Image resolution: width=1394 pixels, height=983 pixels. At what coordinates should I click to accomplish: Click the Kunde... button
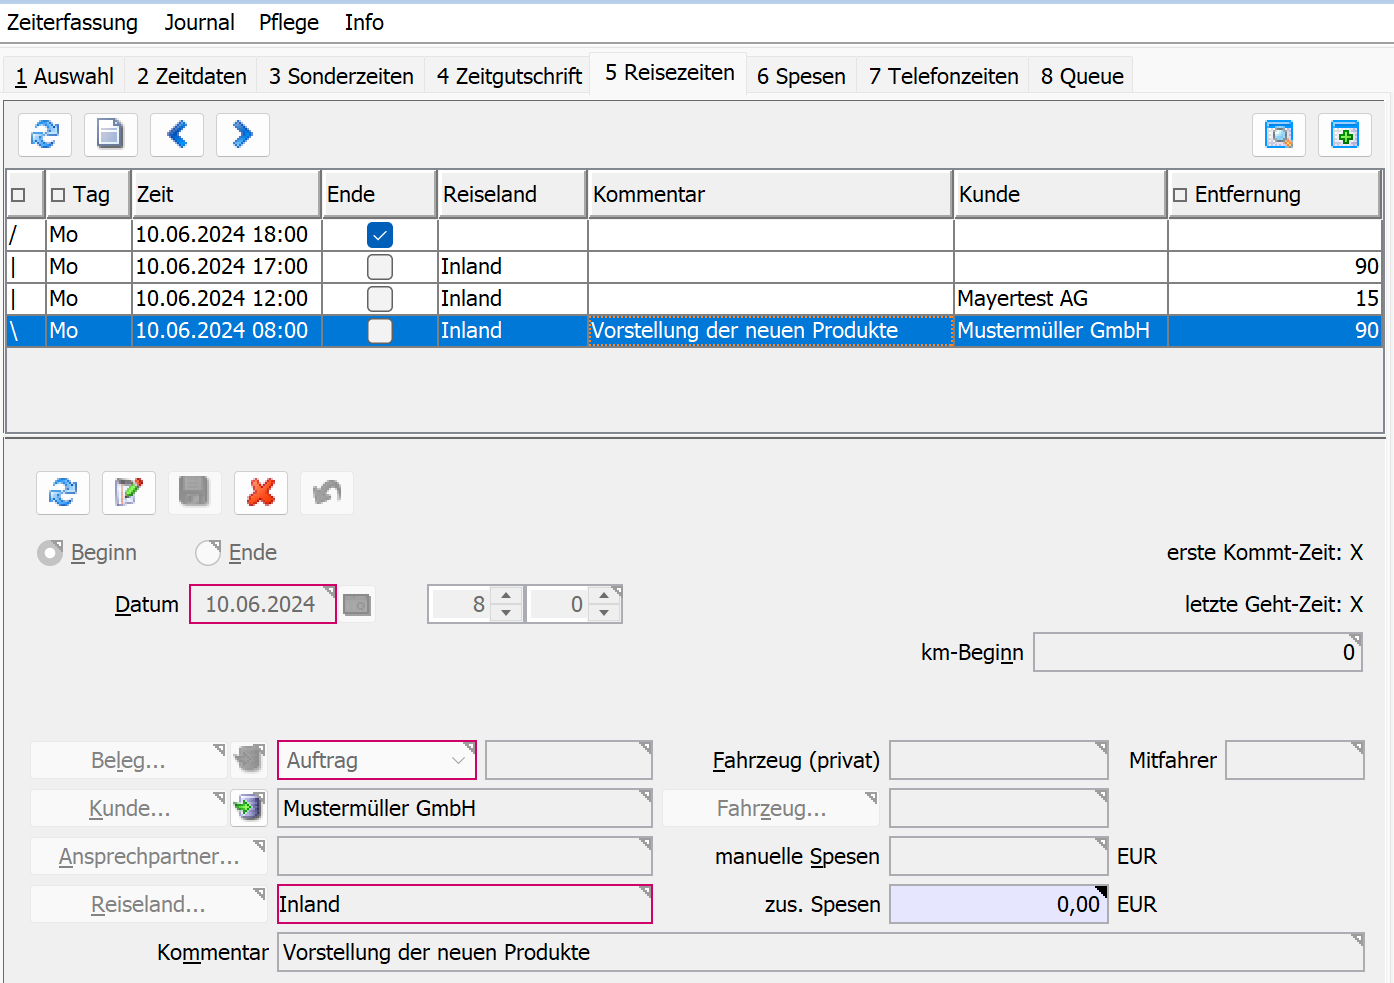(129, 808)
